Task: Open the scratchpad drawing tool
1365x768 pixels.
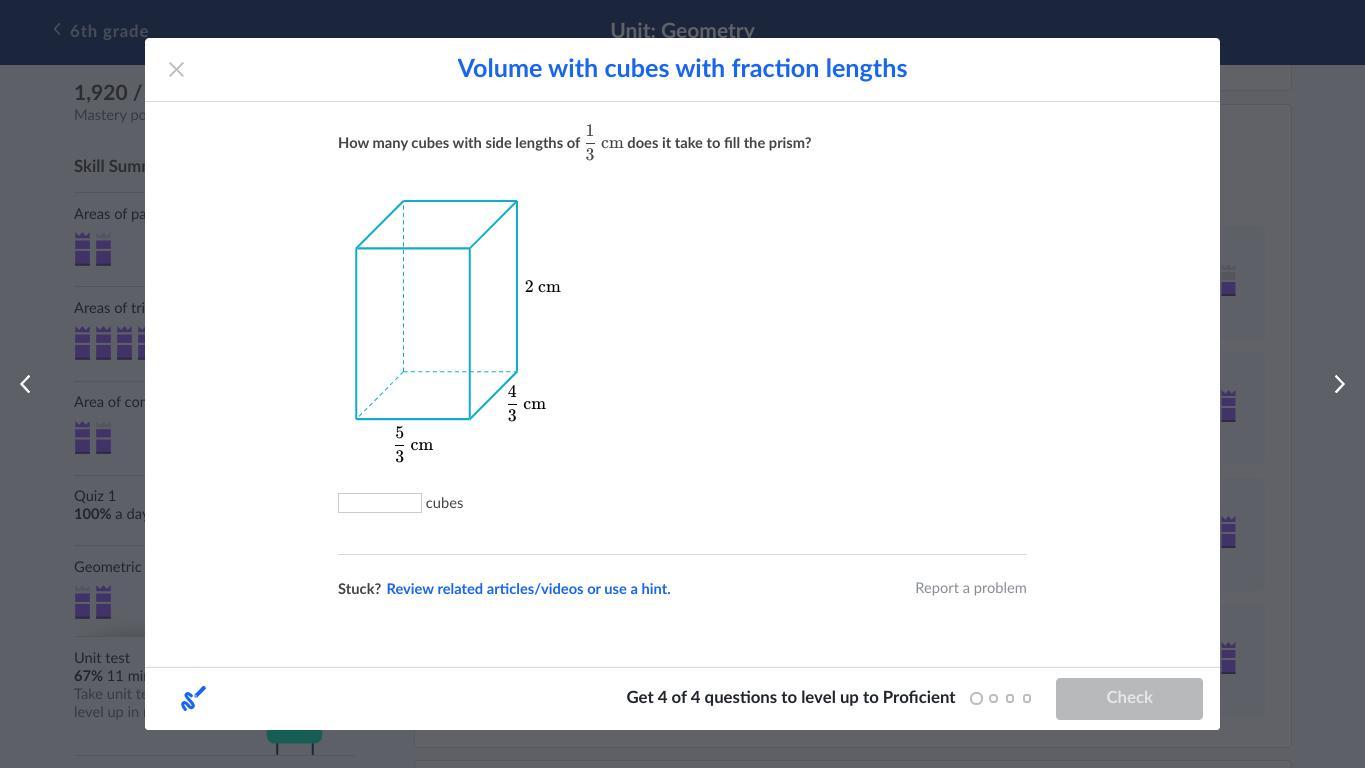Action: [193, 698]
